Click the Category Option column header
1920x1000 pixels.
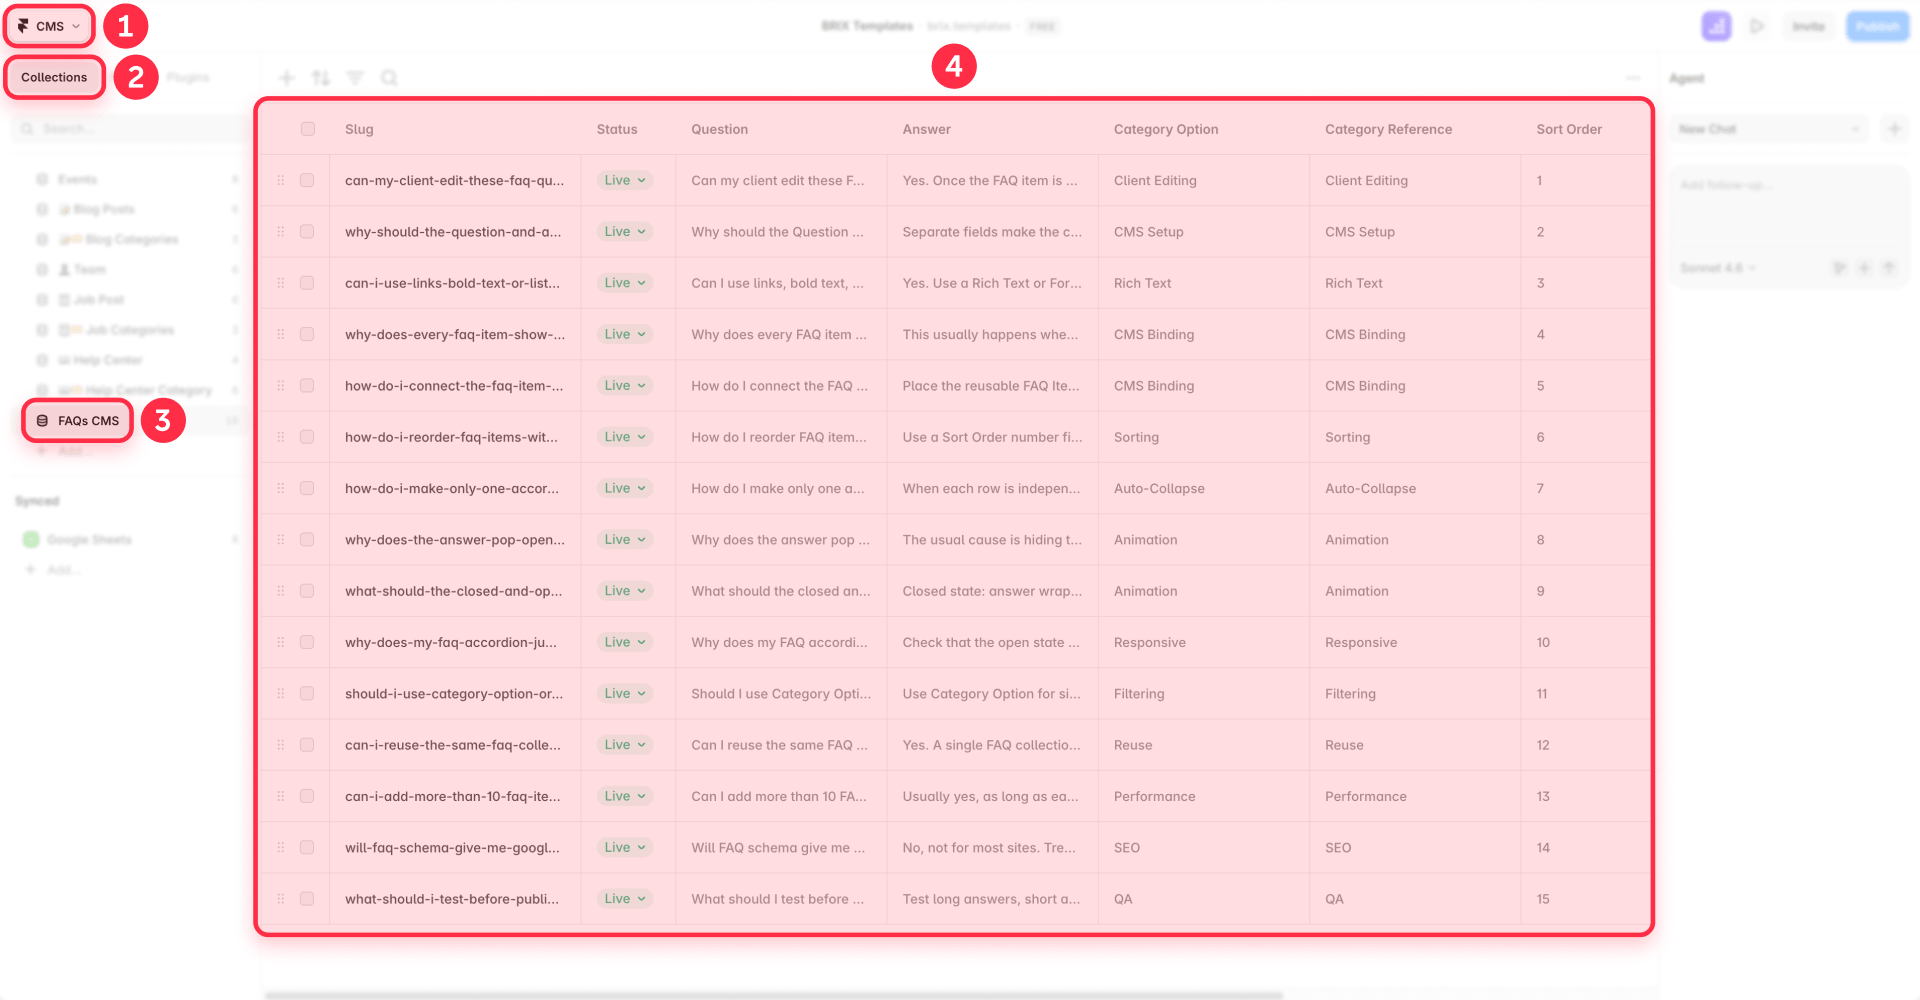(x=1166, y=129)
